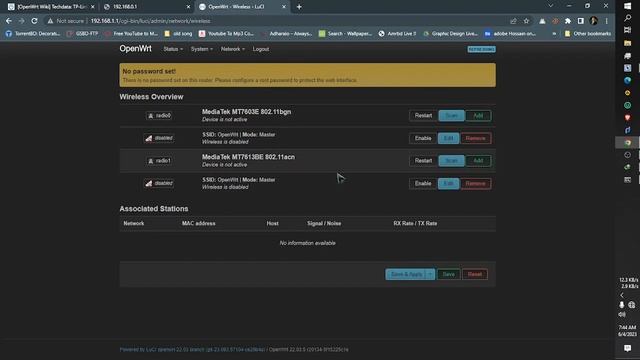Screen dimensions: 640x360
Task: Open the notification center icon
Action: [x=628, y=348]
